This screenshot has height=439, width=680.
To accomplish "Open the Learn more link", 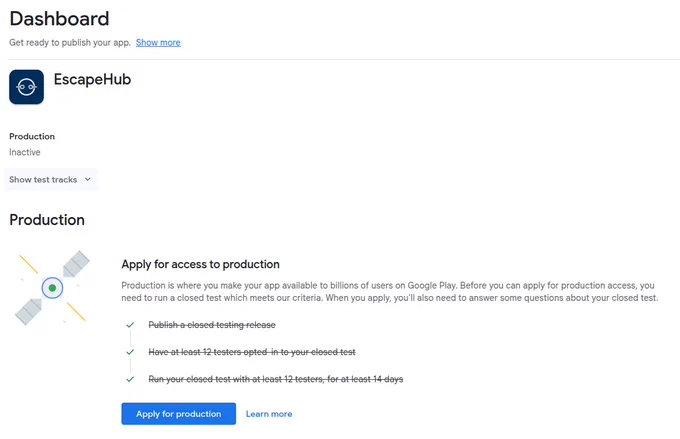I will point(269,414).
